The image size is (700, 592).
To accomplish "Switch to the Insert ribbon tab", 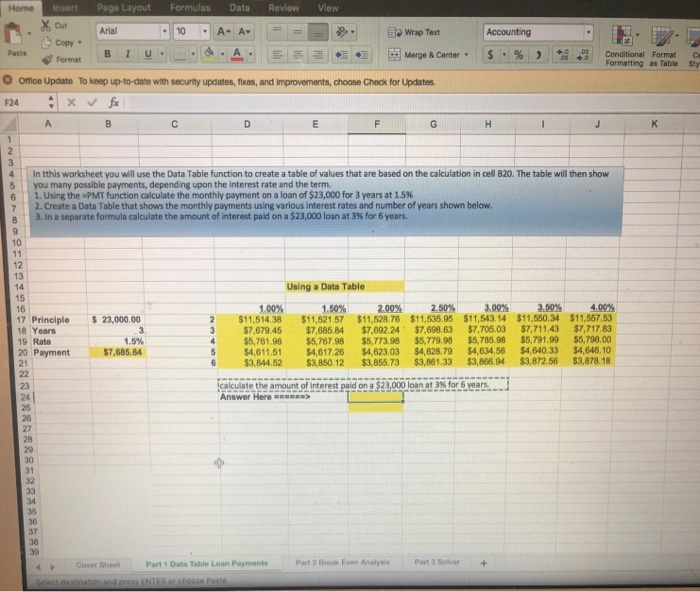I will click(x=65, y=8).
